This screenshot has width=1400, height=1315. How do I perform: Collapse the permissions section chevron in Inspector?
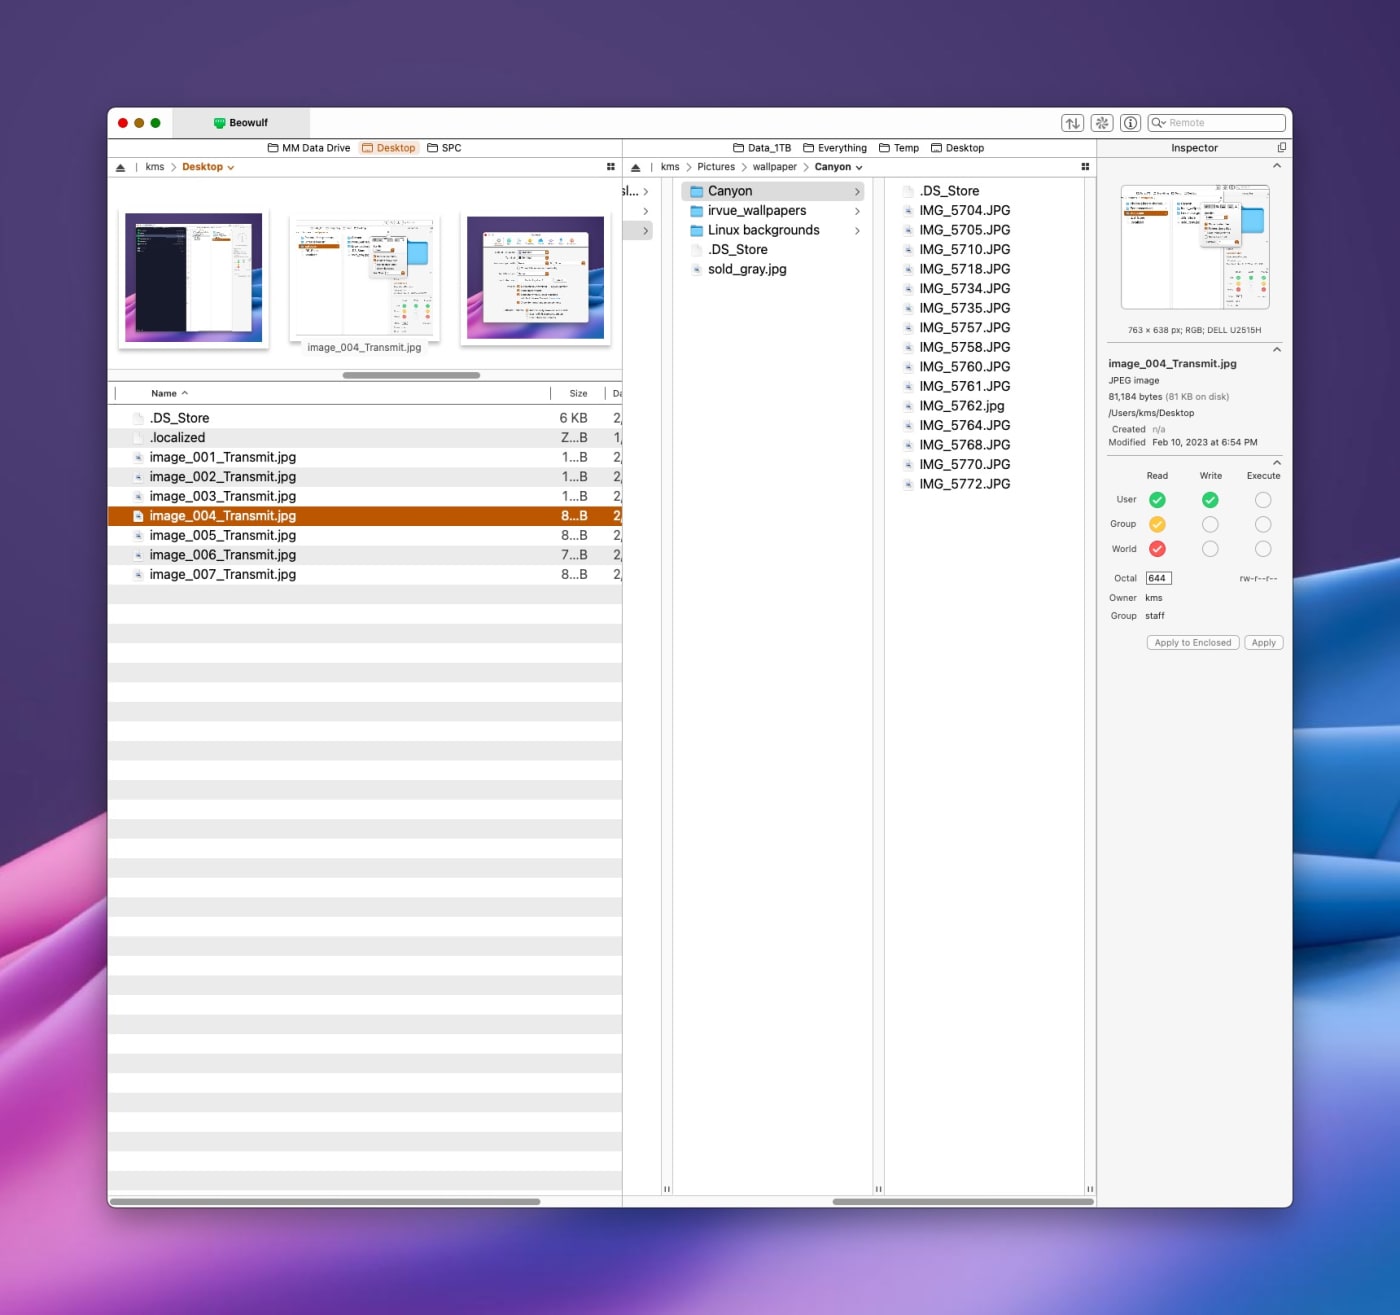[1277, 462]
